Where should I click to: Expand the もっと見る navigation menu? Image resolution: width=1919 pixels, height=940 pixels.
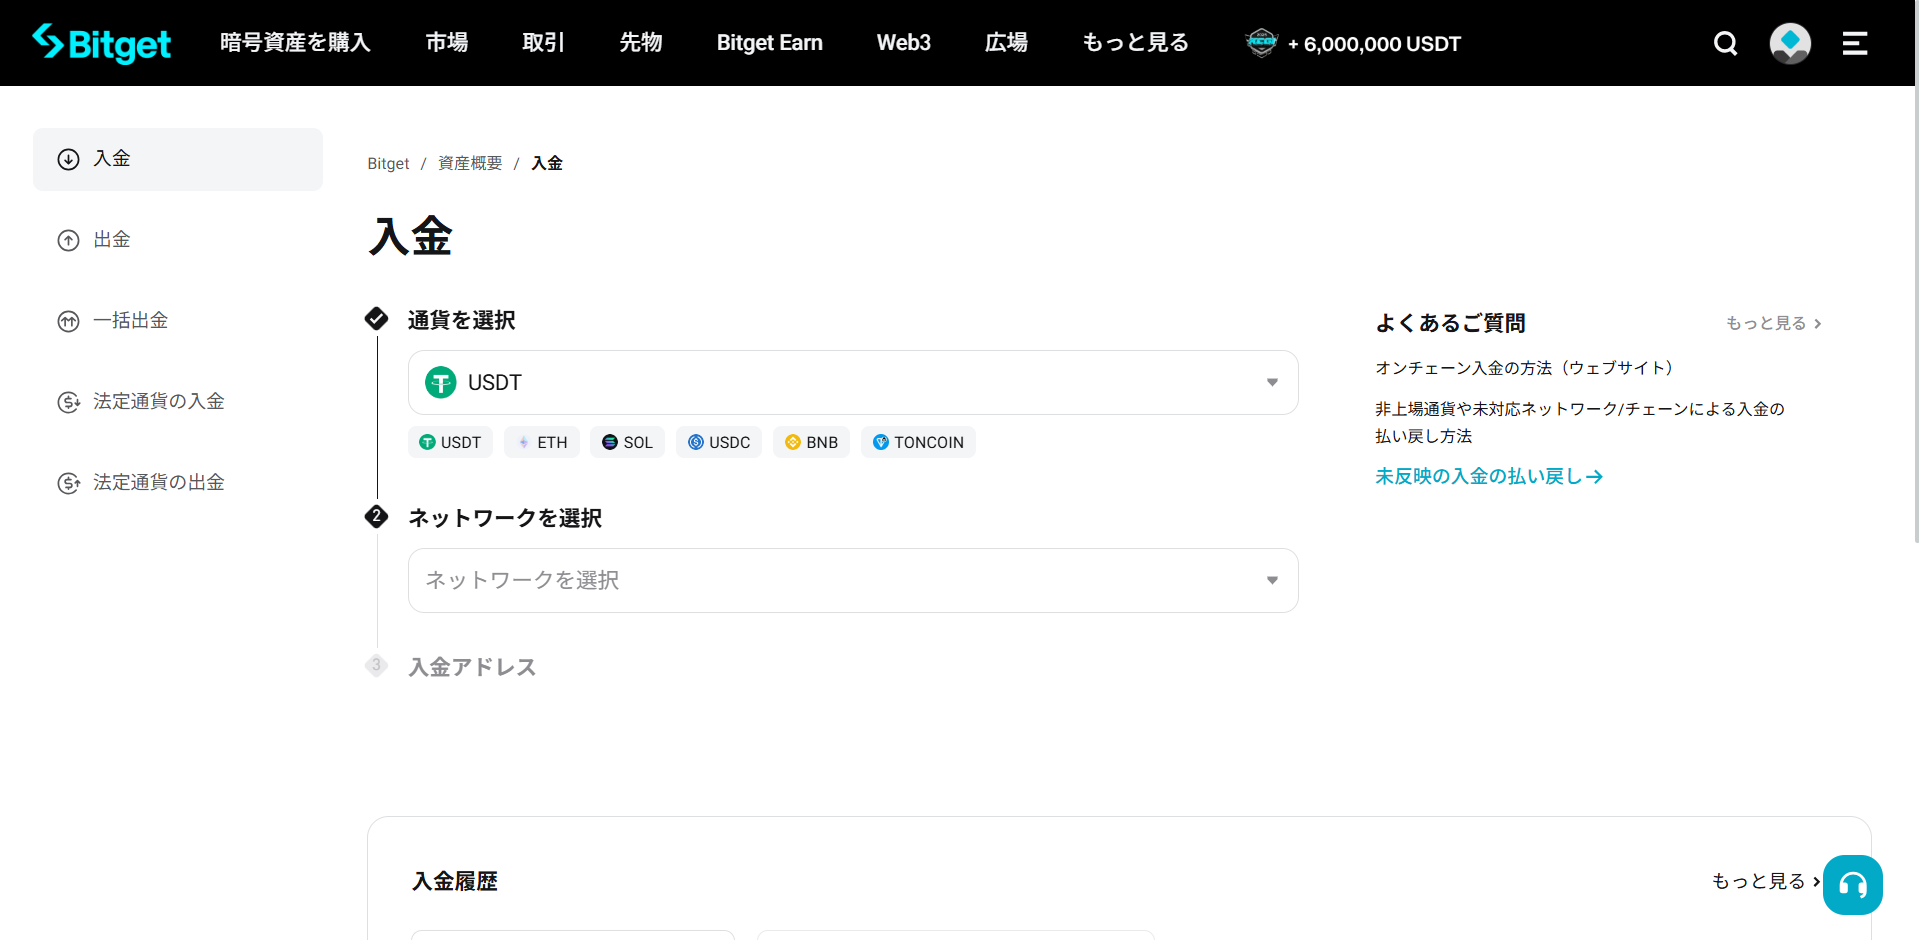pos(1135,43)
